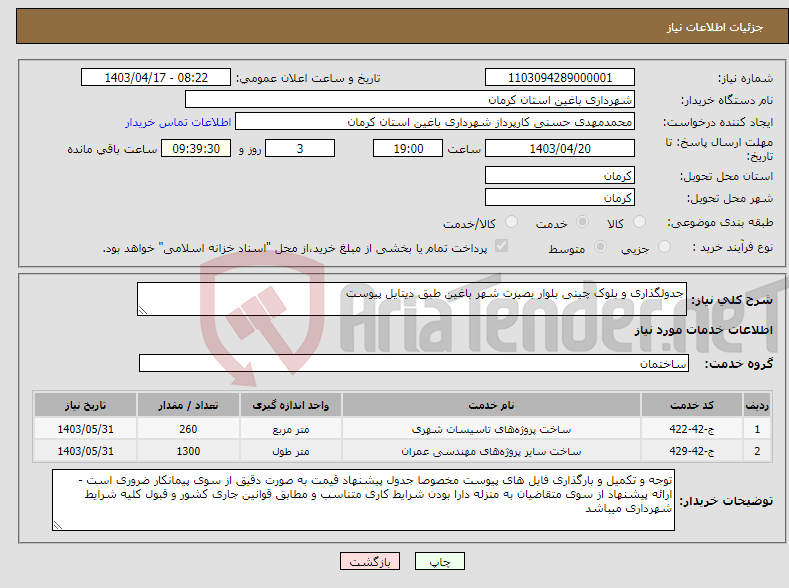Open the اطلاعات تماس خریدار link

click(x=178, y=122)
